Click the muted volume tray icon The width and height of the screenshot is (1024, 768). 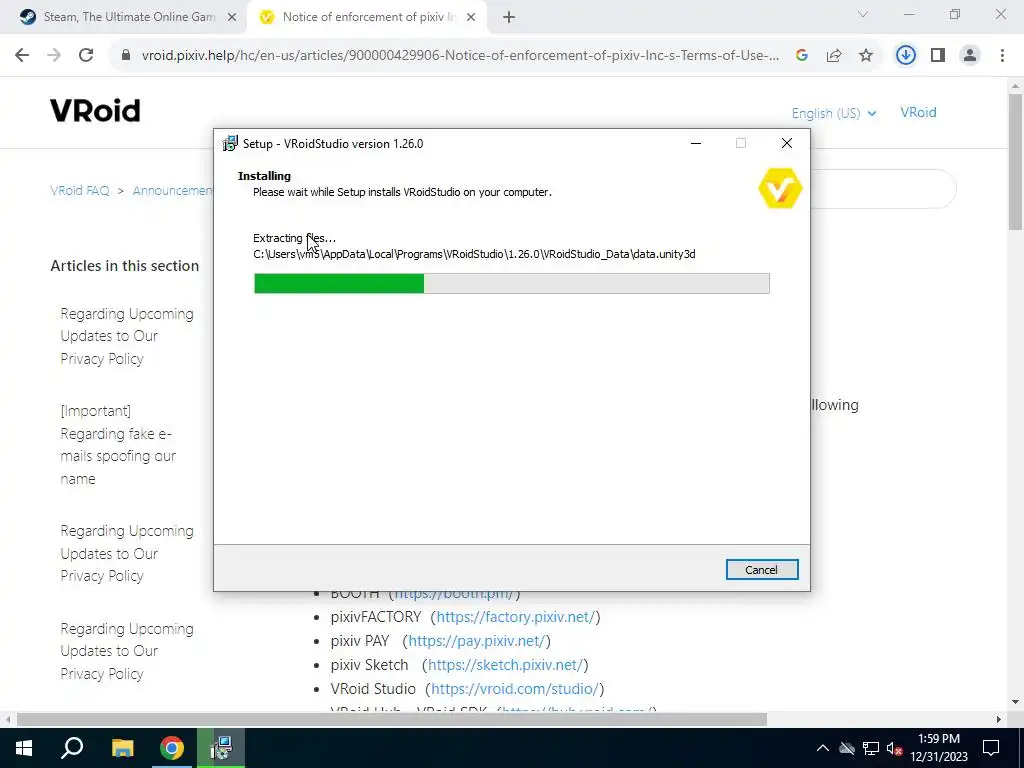point(895,748)
